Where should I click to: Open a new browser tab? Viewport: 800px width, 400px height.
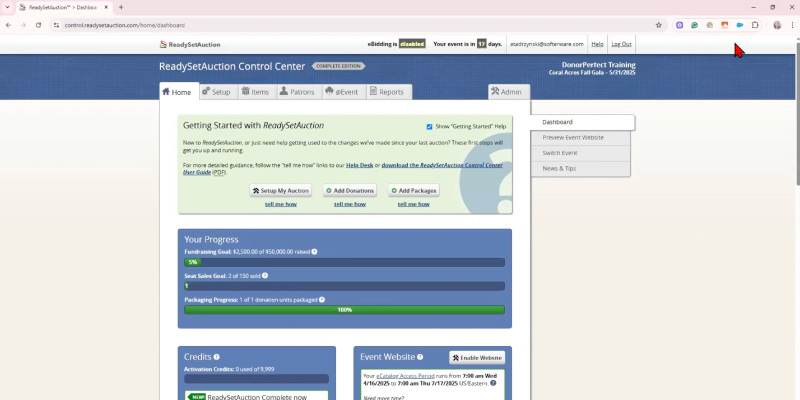pyautogui.click(x=121, y=7)
